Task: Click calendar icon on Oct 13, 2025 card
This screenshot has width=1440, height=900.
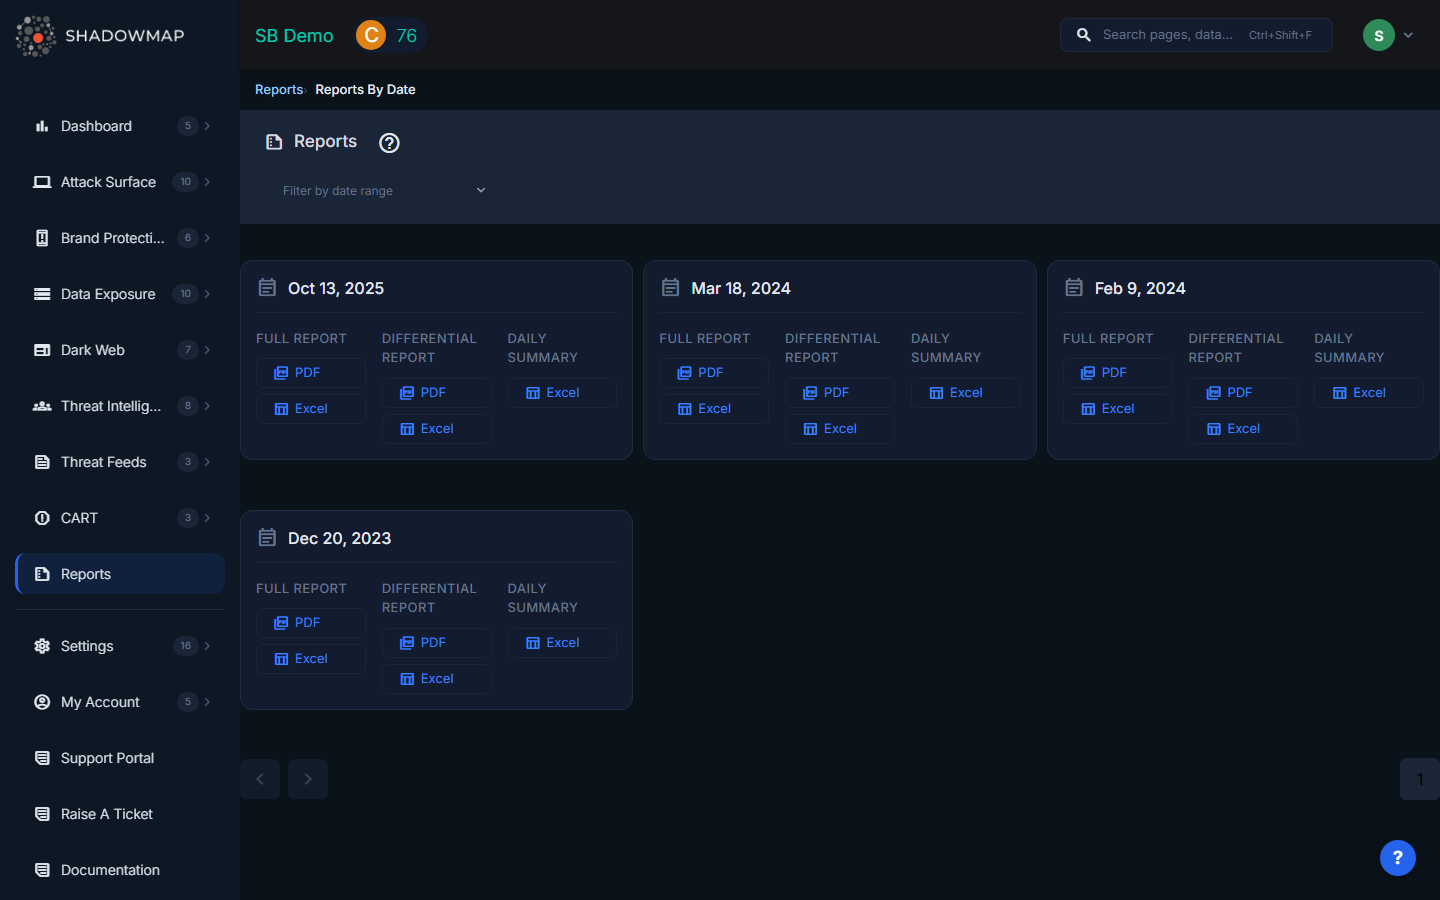Action: [267, 288]
